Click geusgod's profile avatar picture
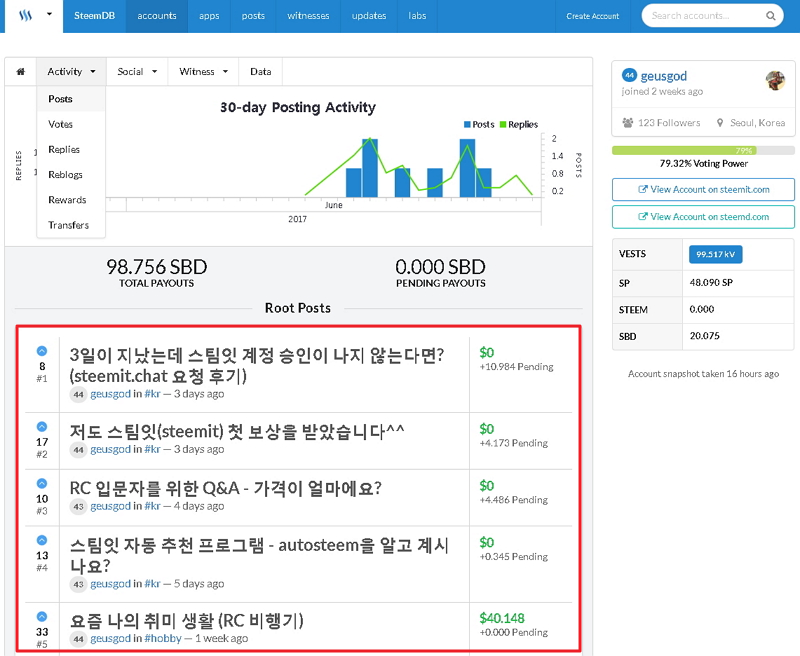 pos(775,80)
